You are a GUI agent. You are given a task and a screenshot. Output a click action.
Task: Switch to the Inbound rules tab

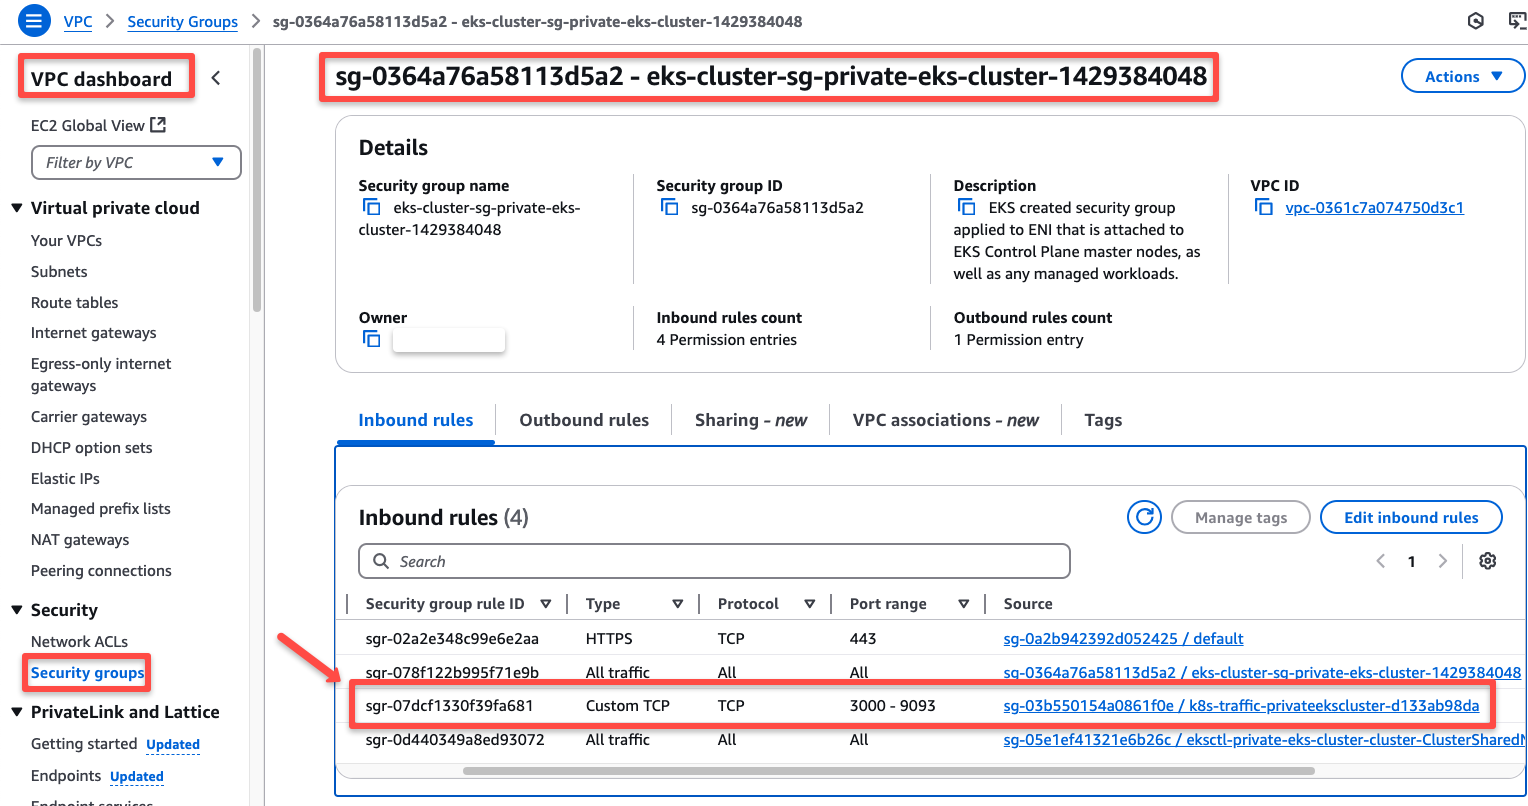pyautogui.click(x=416, y=420)
